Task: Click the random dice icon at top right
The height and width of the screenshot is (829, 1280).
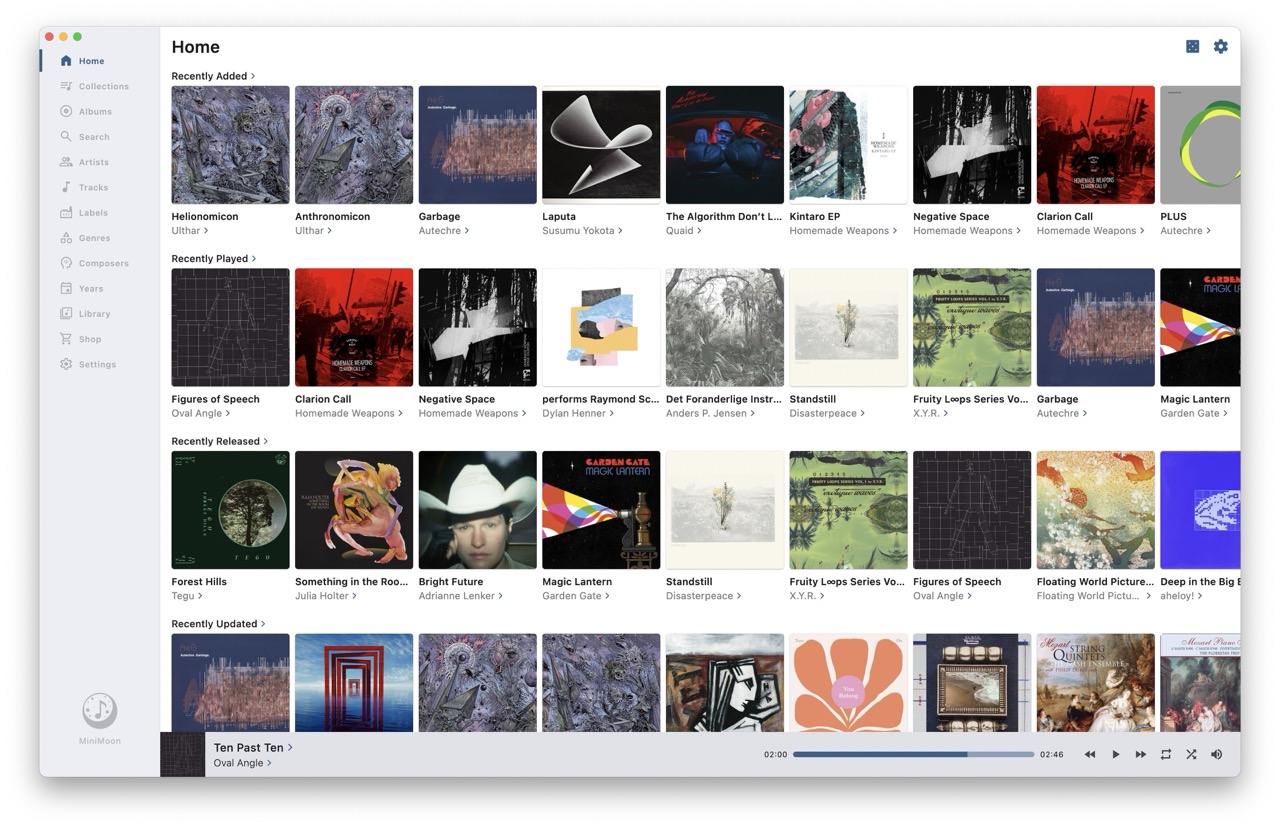Action: [1192, 46]
